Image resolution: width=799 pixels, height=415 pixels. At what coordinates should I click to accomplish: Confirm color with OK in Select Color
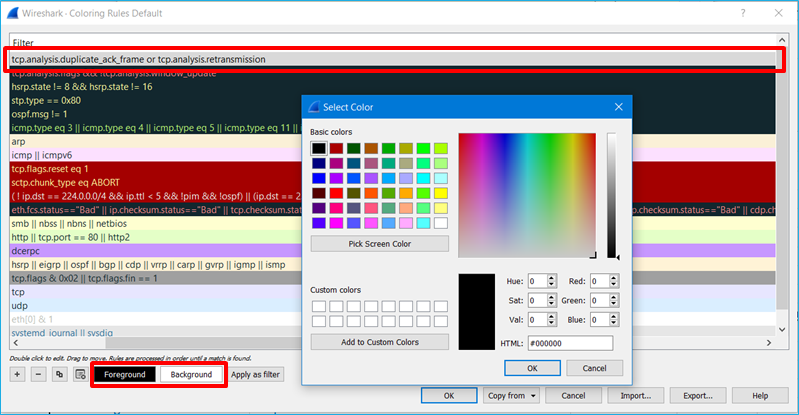coord(532,368)
